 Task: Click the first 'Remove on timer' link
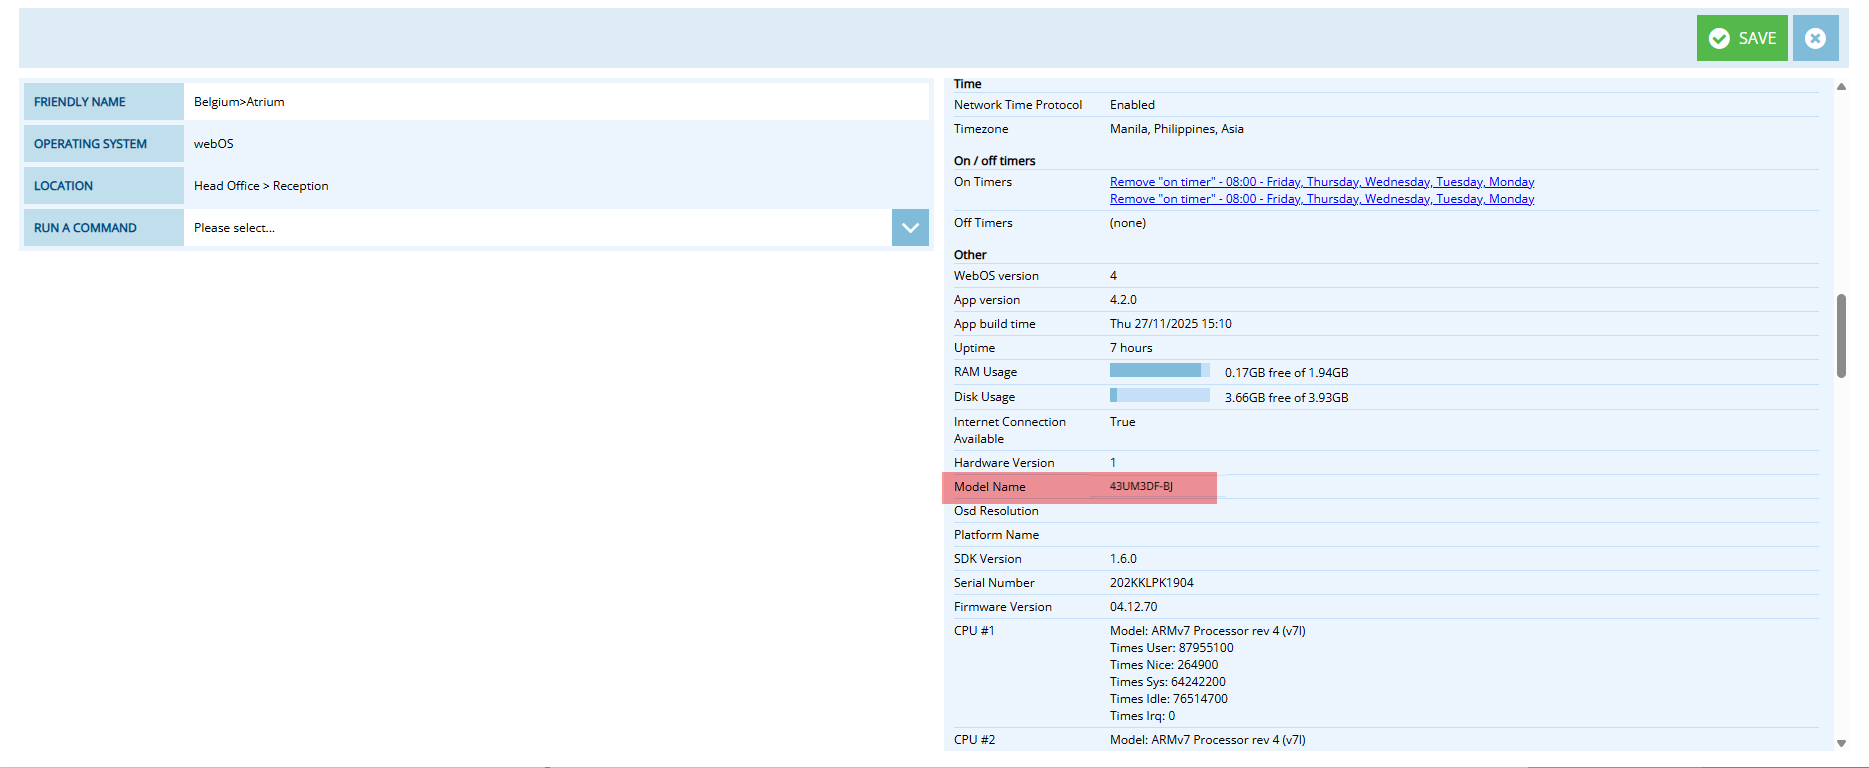pyautogui.click(x=1321, y=182)
